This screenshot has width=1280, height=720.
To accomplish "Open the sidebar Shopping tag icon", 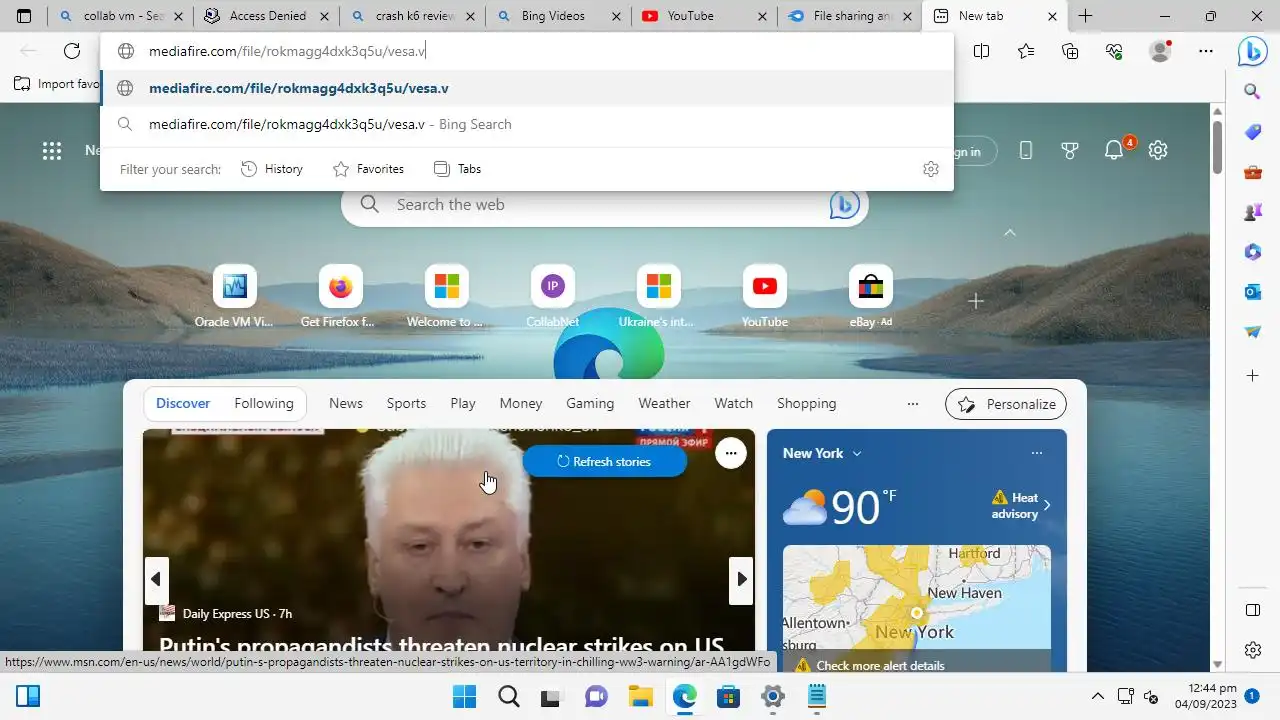I will (1252, 132).
